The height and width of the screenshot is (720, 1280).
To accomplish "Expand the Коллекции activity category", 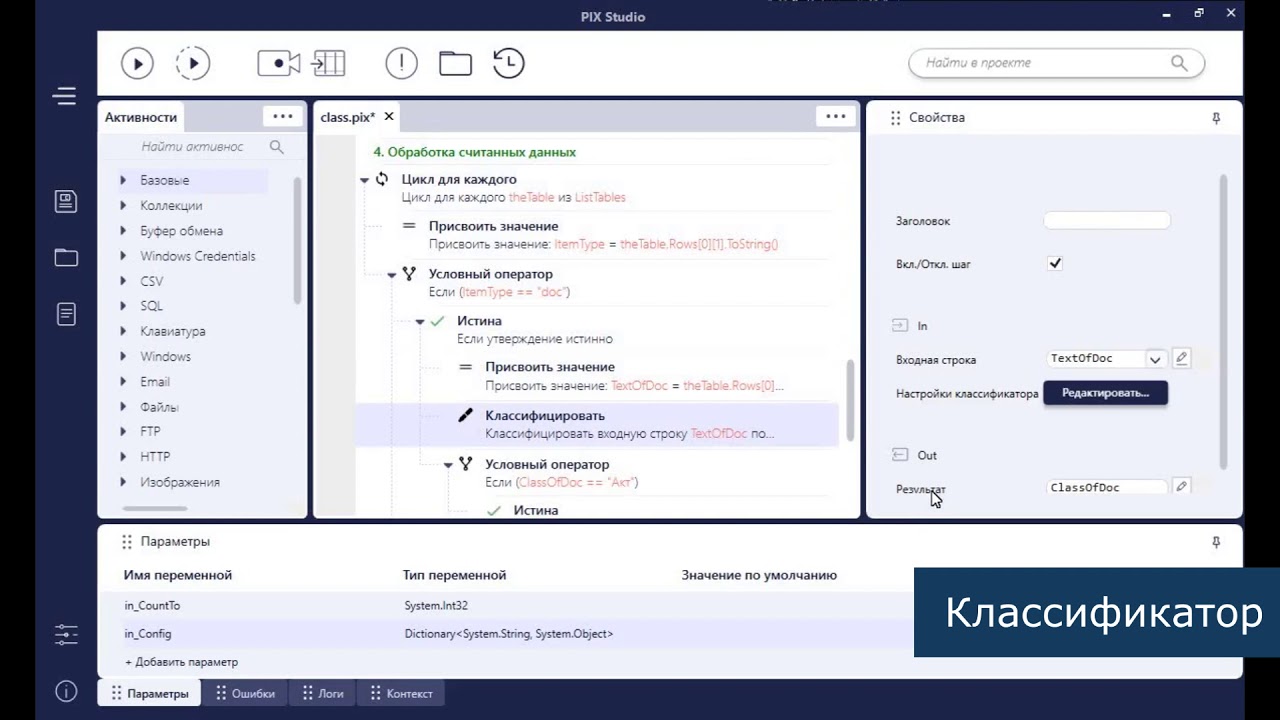I will tap(123, 205).
